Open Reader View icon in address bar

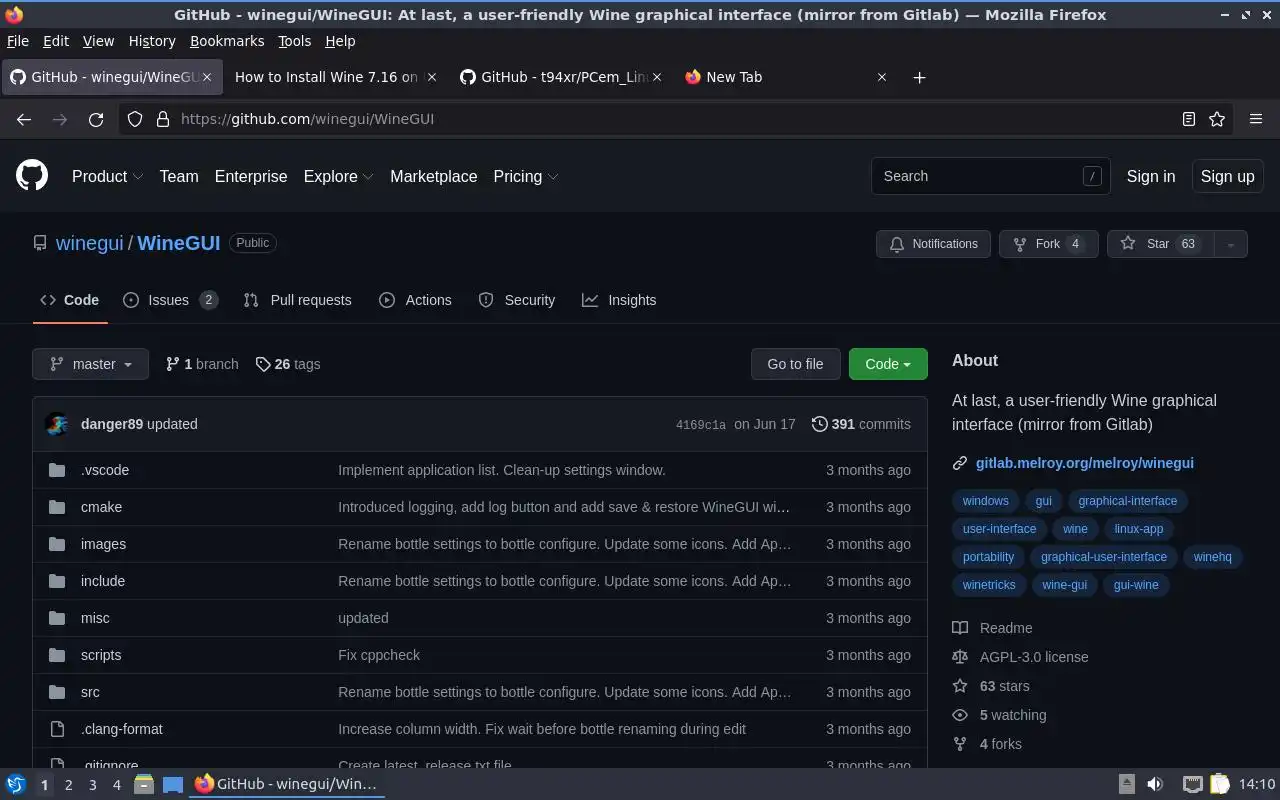pyautogui.click(x=1189, y=119)
